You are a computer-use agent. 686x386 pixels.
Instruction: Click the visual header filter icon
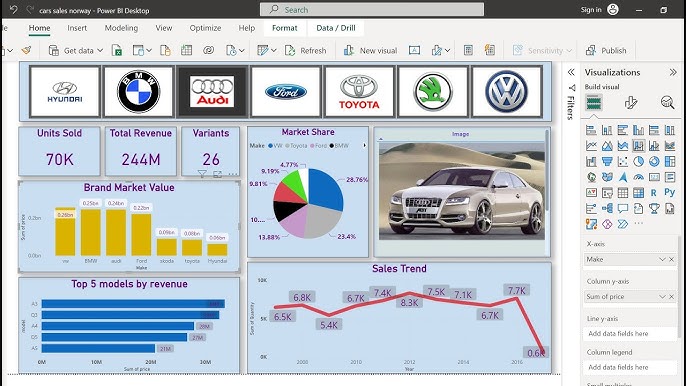[202, 174]
